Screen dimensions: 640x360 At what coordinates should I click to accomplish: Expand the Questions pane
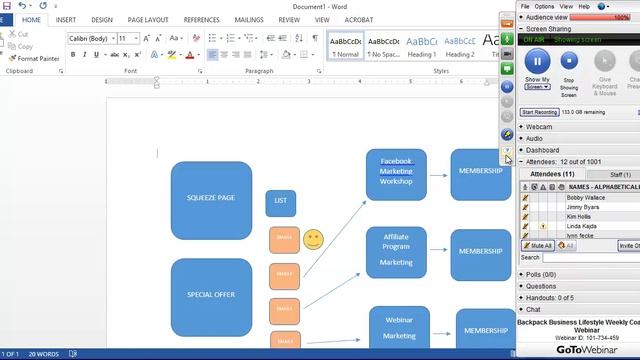click(521, 286)
